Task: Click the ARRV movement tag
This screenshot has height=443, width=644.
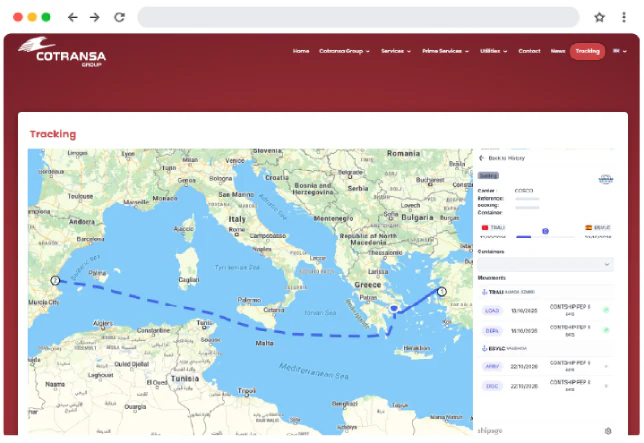Action: [x=492, y=366]
